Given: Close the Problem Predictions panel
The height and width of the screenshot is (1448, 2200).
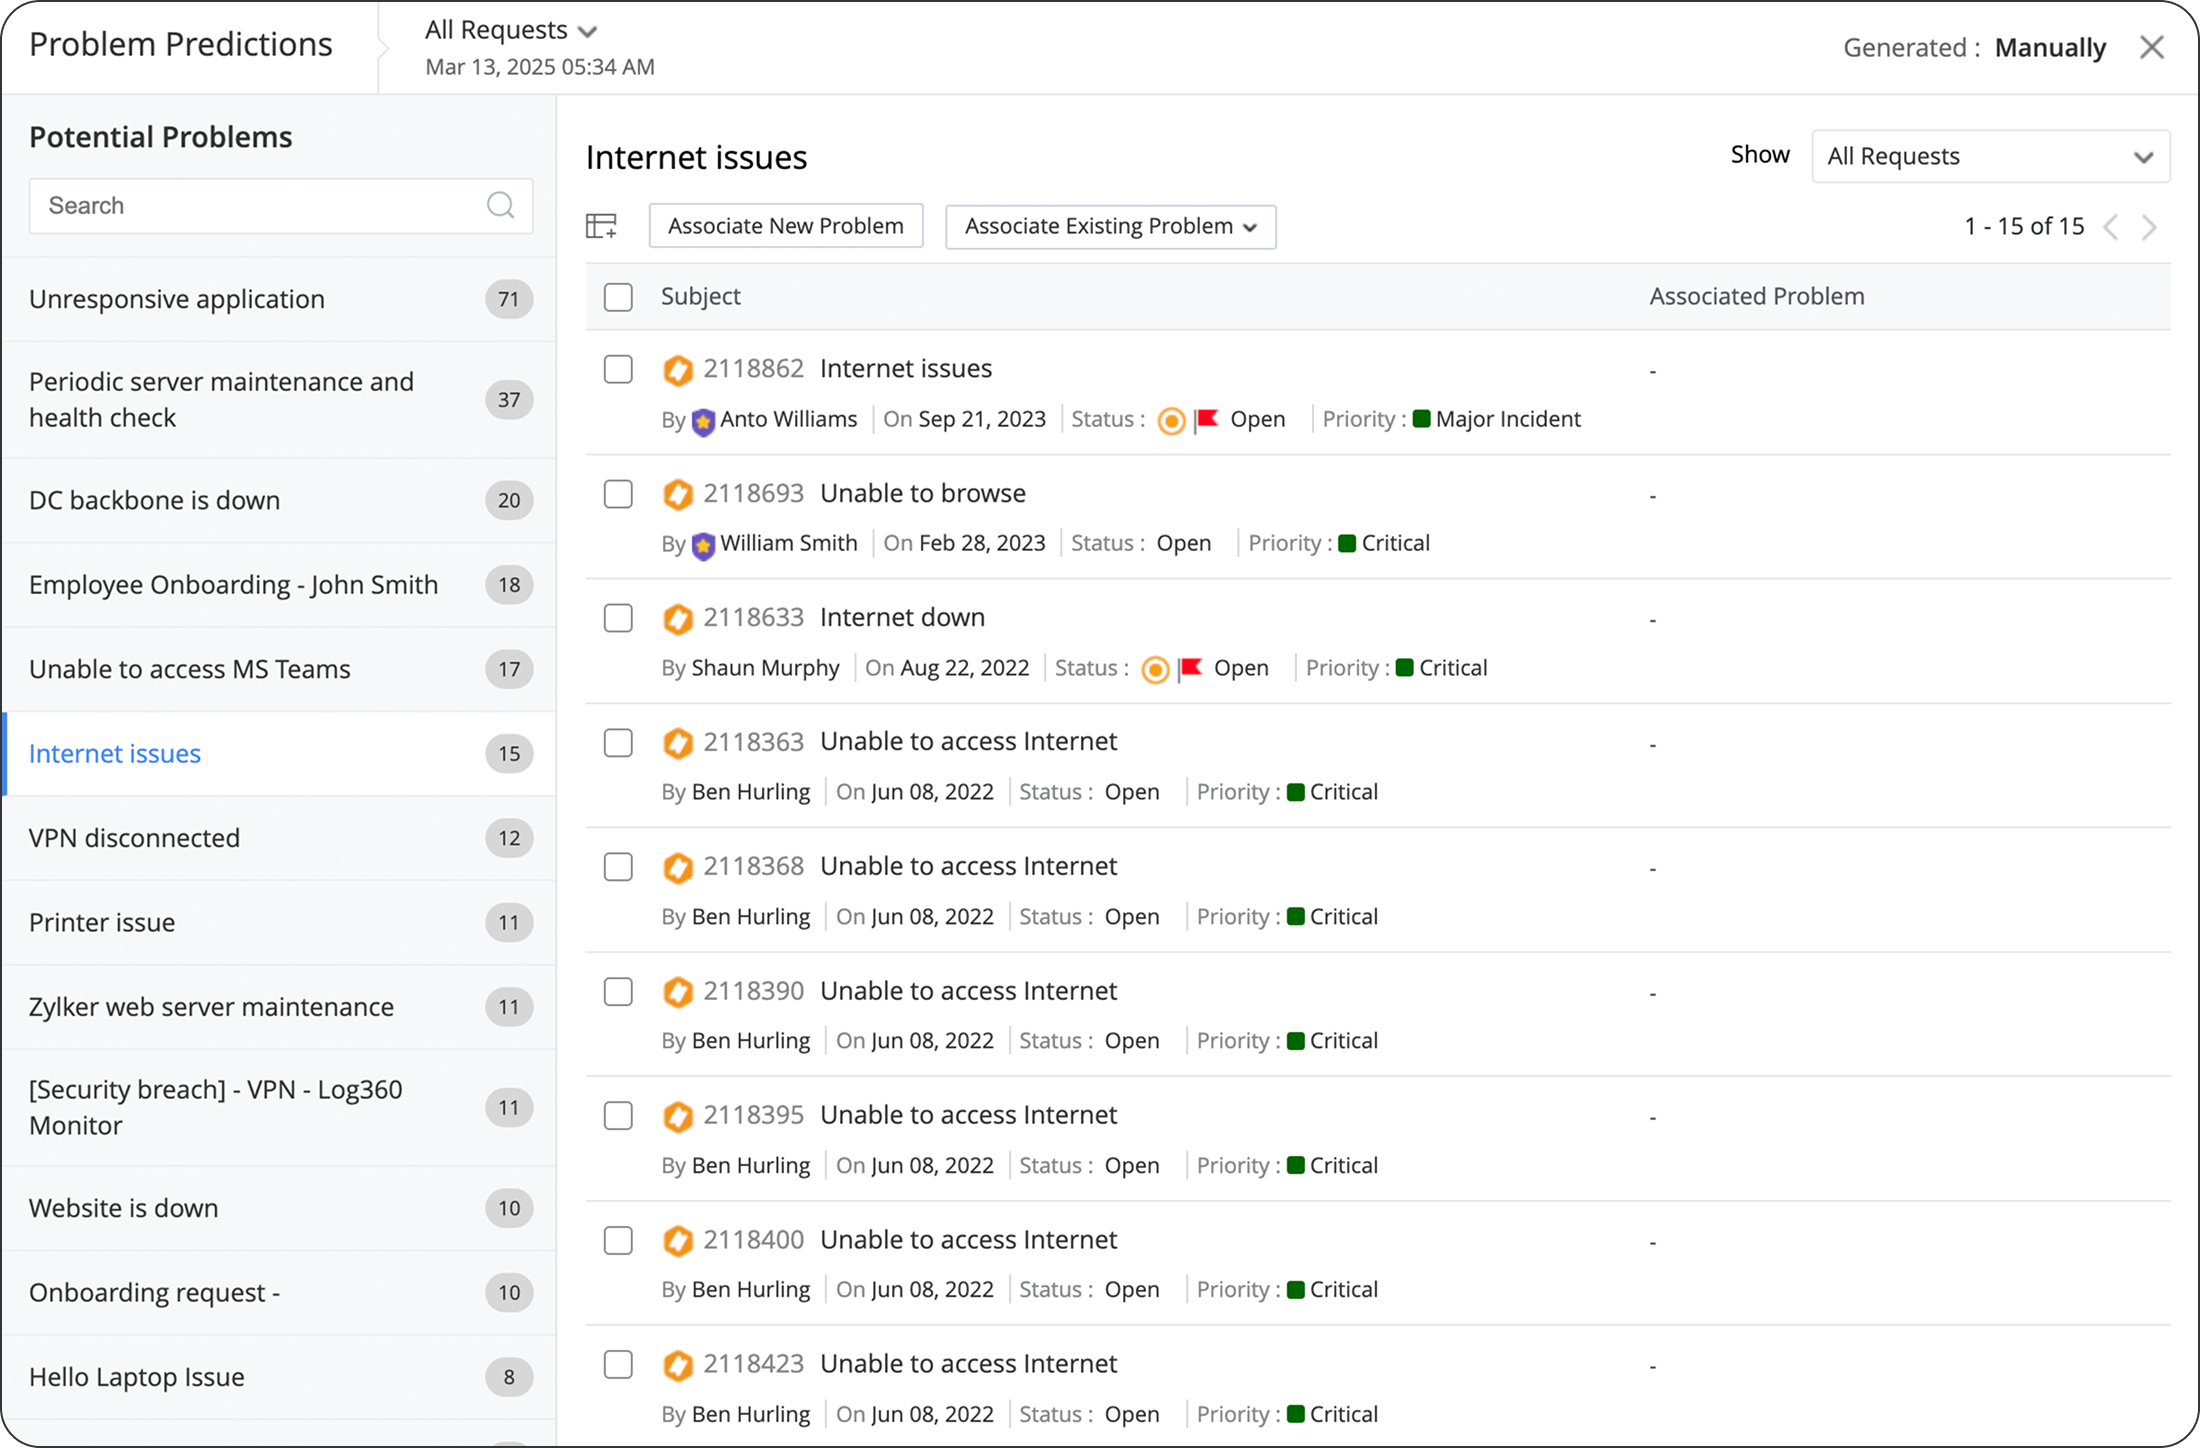Looking at the screenshot, I should (x=2152, y=47).
